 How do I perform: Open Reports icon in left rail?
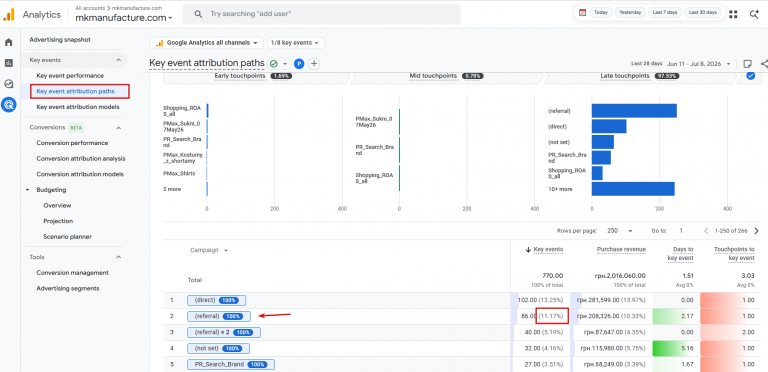tap(8, 63)
